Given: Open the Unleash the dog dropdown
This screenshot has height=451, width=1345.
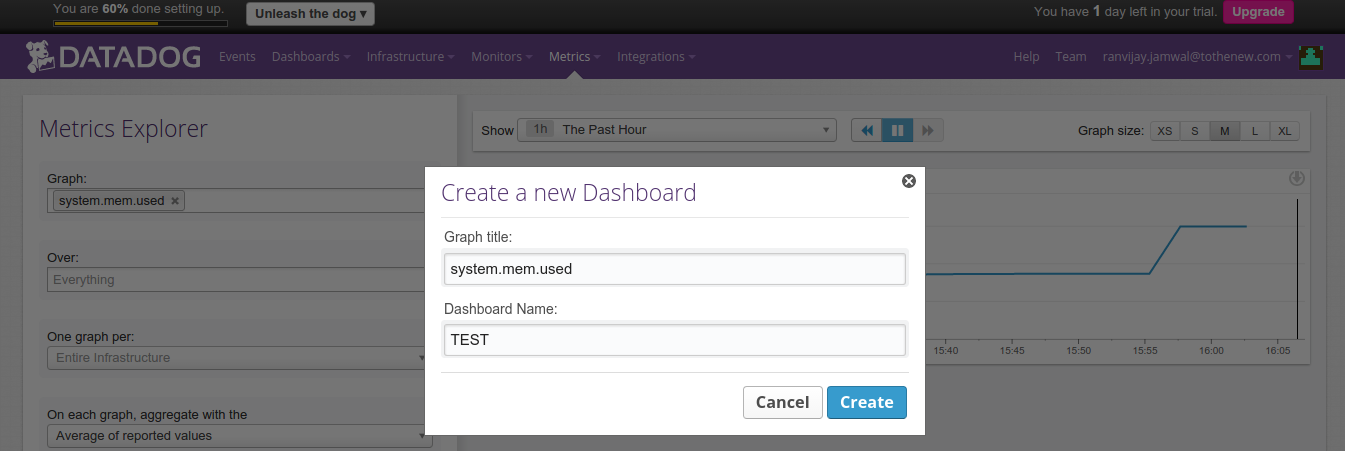Looking at the screenshot, I should point(310,14).
